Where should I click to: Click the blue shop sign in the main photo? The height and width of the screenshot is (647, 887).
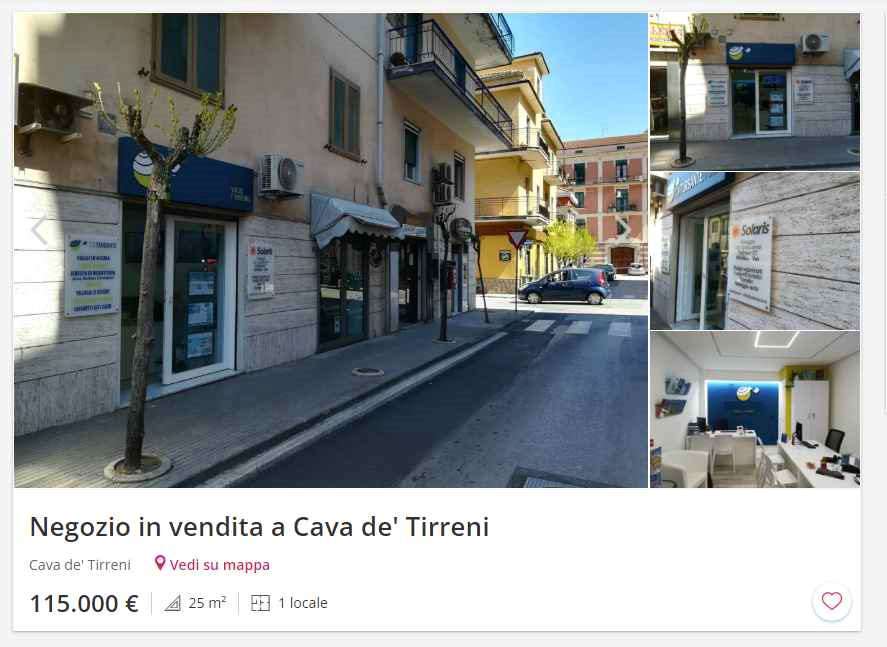[x=186, y=176]
